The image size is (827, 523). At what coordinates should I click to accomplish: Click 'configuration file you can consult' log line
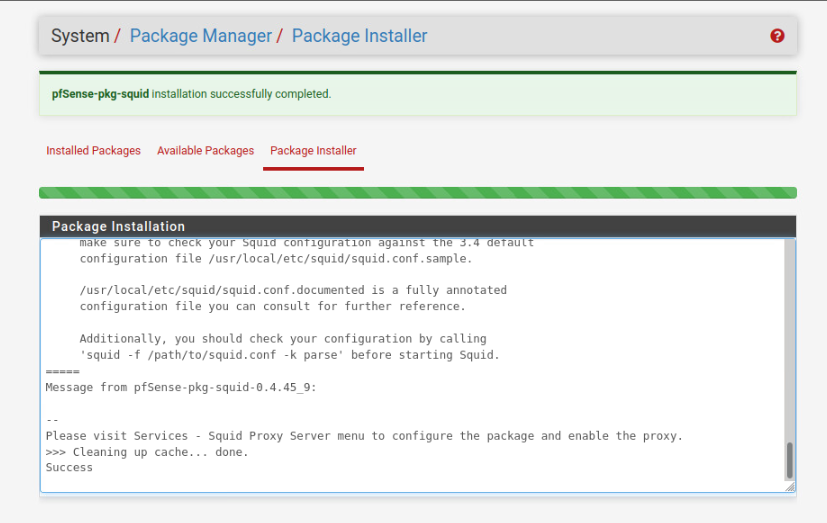pos(273,306)
